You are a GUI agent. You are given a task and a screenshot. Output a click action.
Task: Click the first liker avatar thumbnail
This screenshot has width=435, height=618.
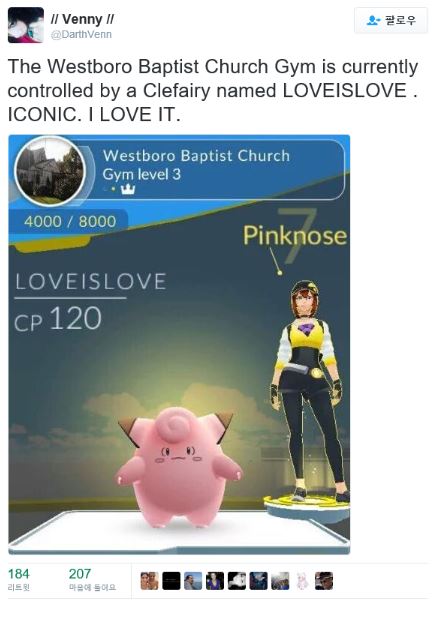click(149, 581)
